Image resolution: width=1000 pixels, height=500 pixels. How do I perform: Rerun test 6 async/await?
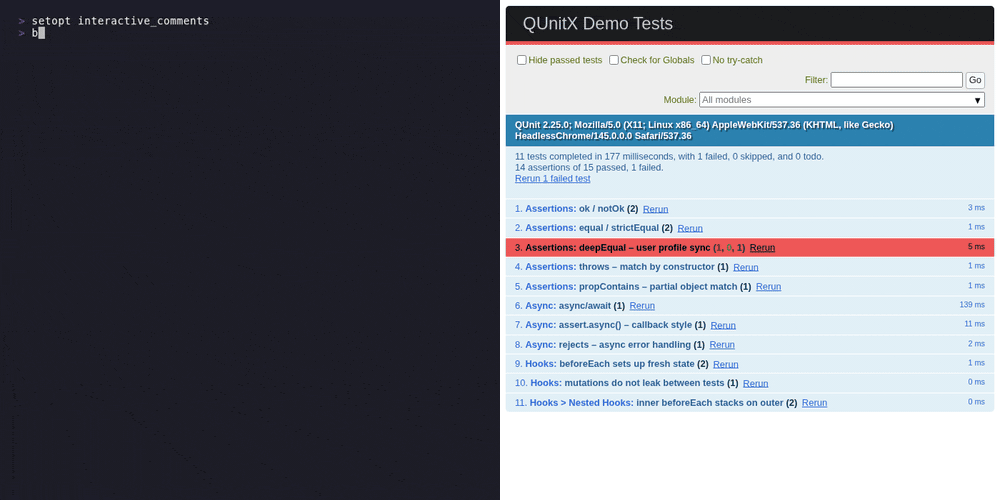pos(642,306)
